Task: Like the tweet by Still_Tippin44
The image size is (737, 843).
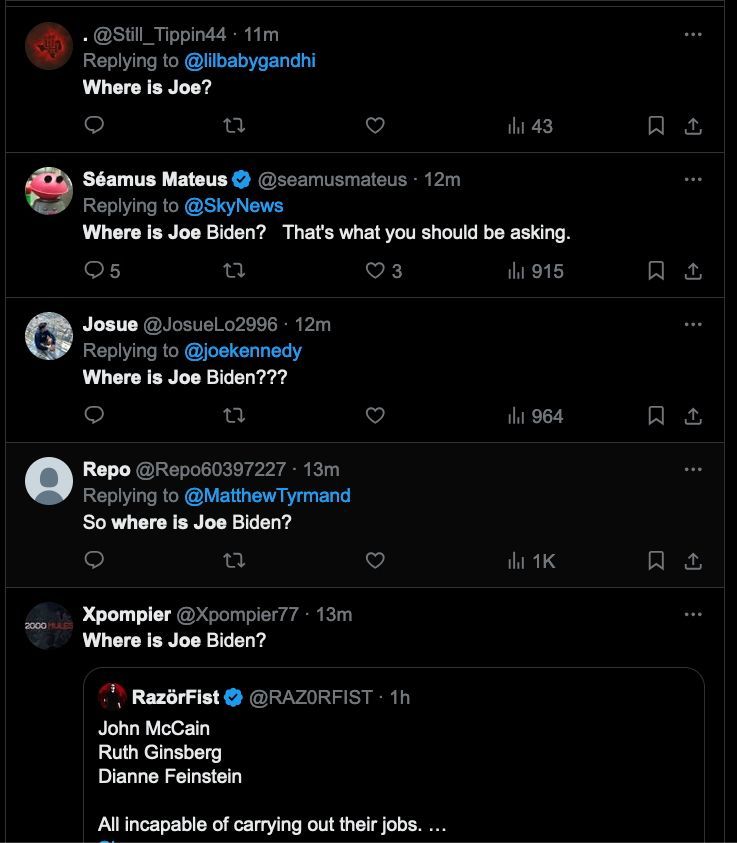Action: pos(375,126)
